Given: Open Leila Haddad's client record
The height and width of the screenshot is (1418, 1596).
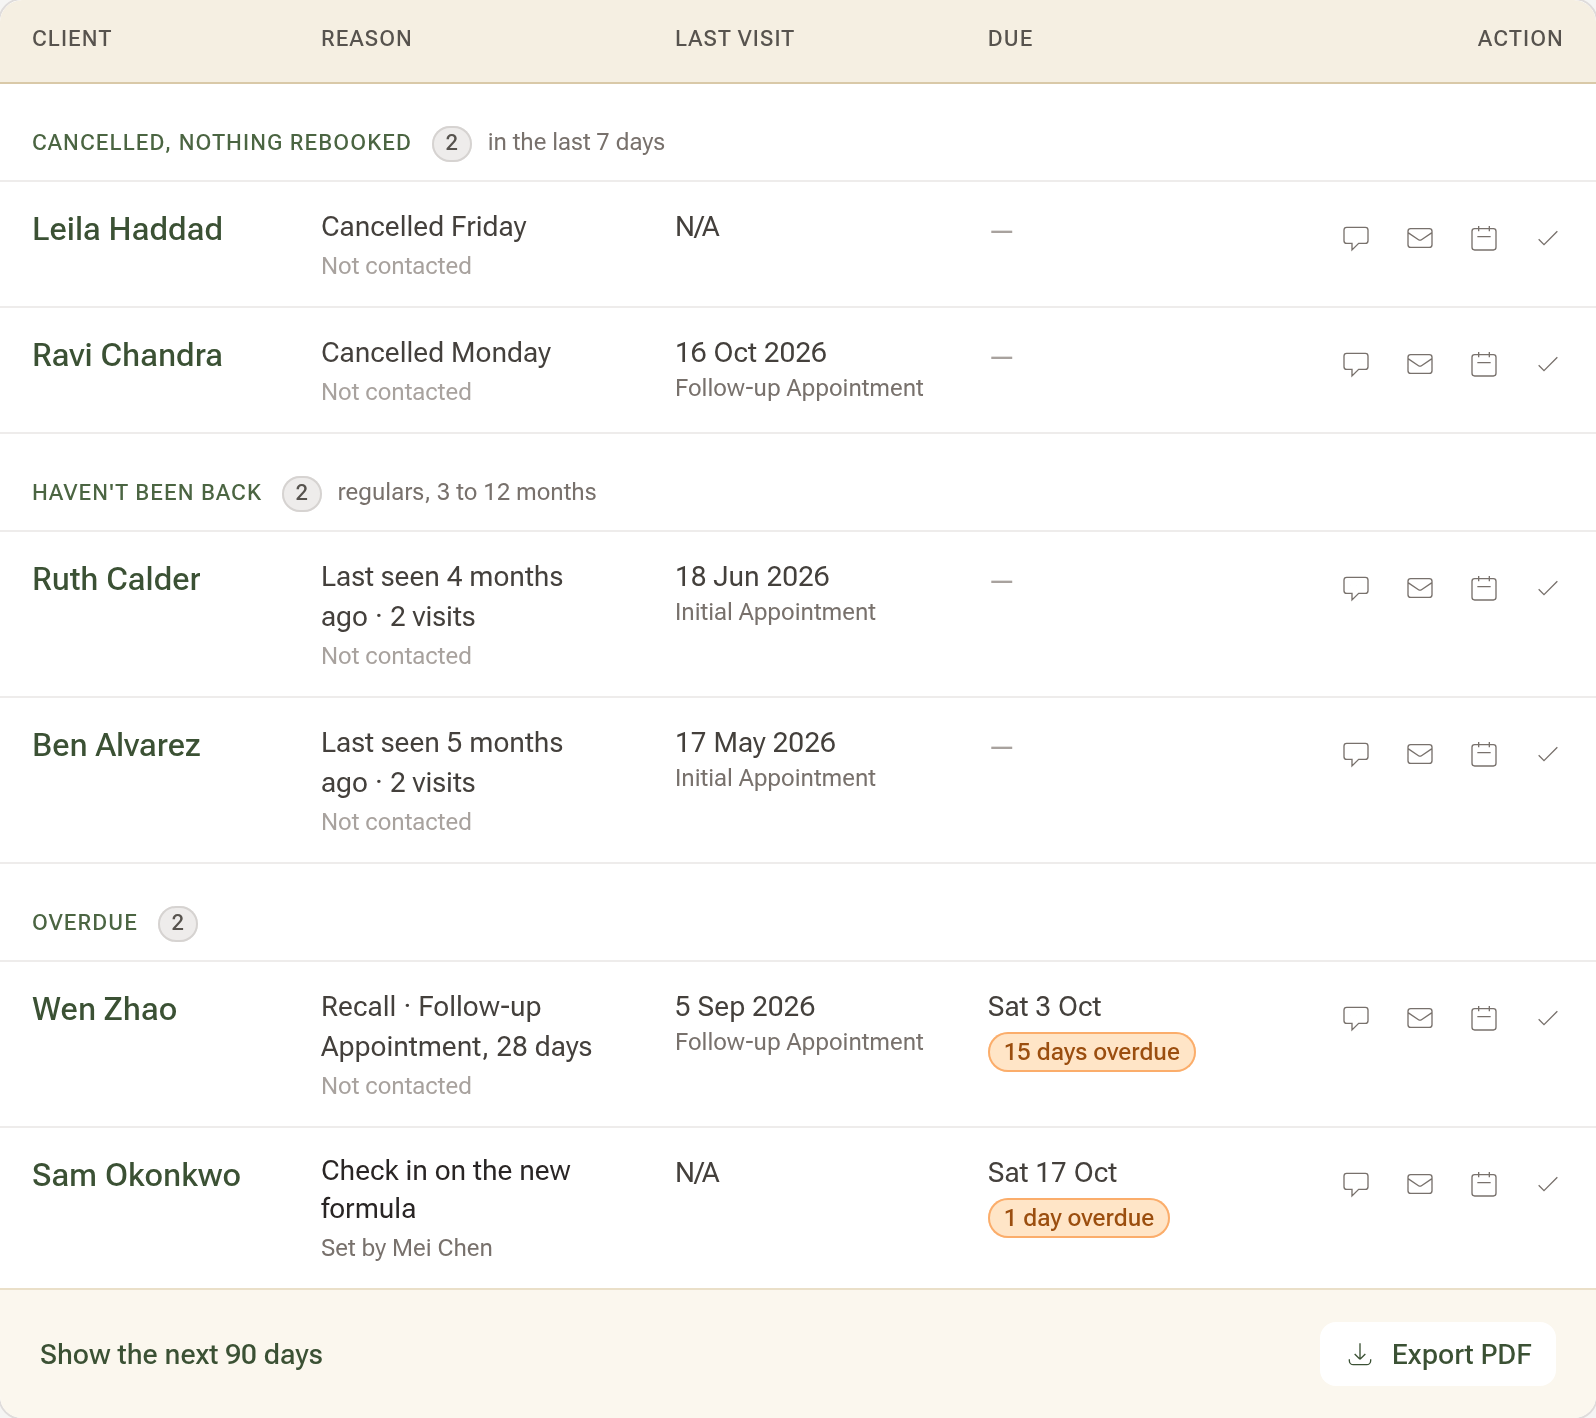Looking at the screenshot, I should coord(127,229).
